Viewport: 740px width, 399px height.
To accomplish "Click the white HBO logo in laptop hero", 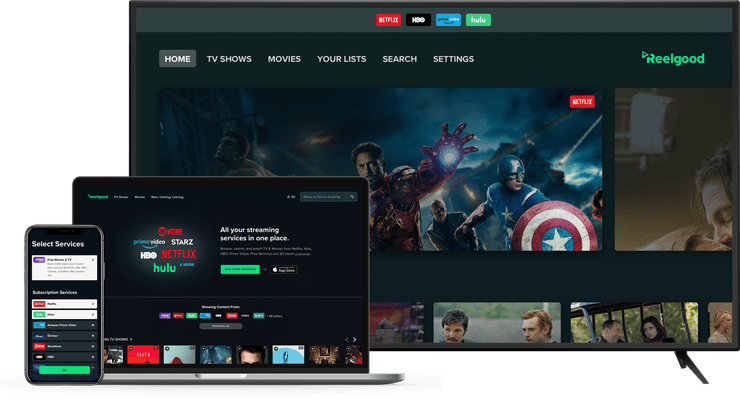I will tap(148, 255).
